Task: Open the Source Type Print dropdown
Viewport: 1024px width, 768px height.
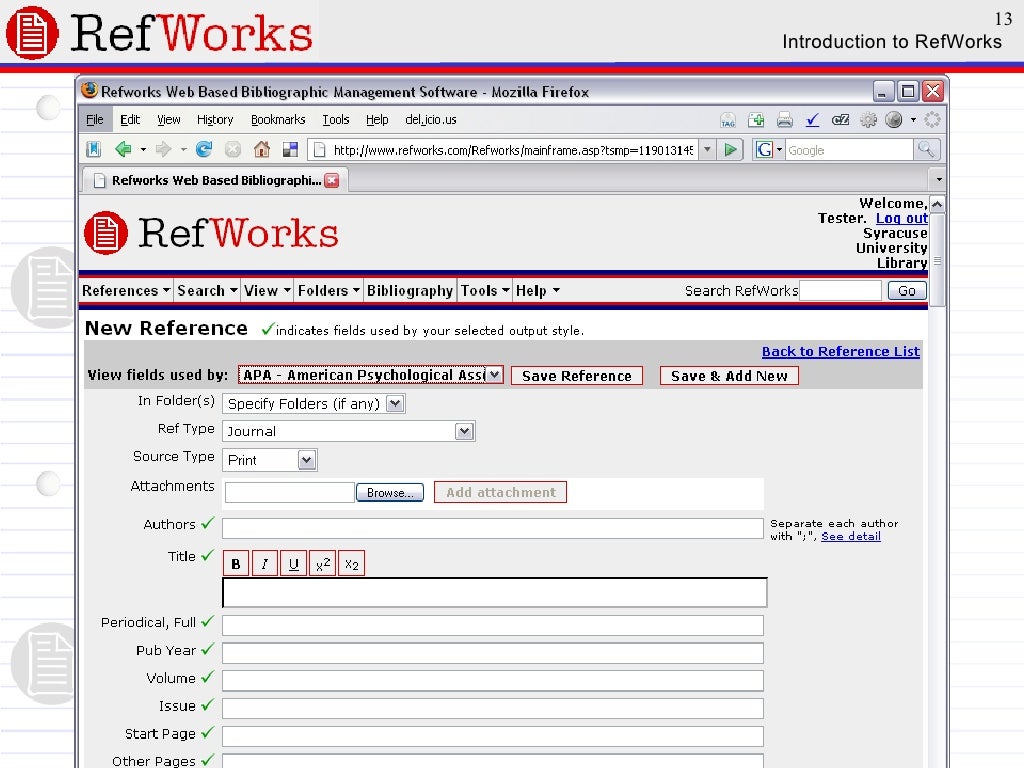Action: coord(270,460)
